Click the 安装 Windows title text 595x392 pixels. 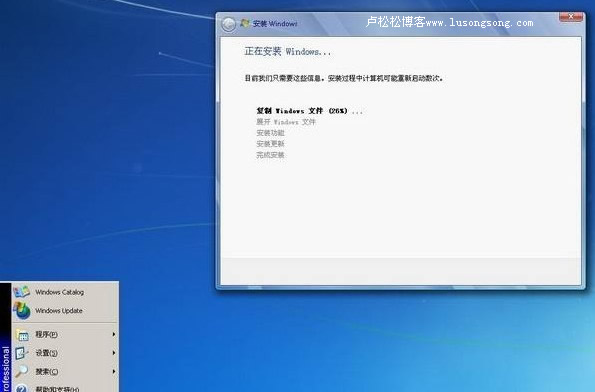click(275, 24)
